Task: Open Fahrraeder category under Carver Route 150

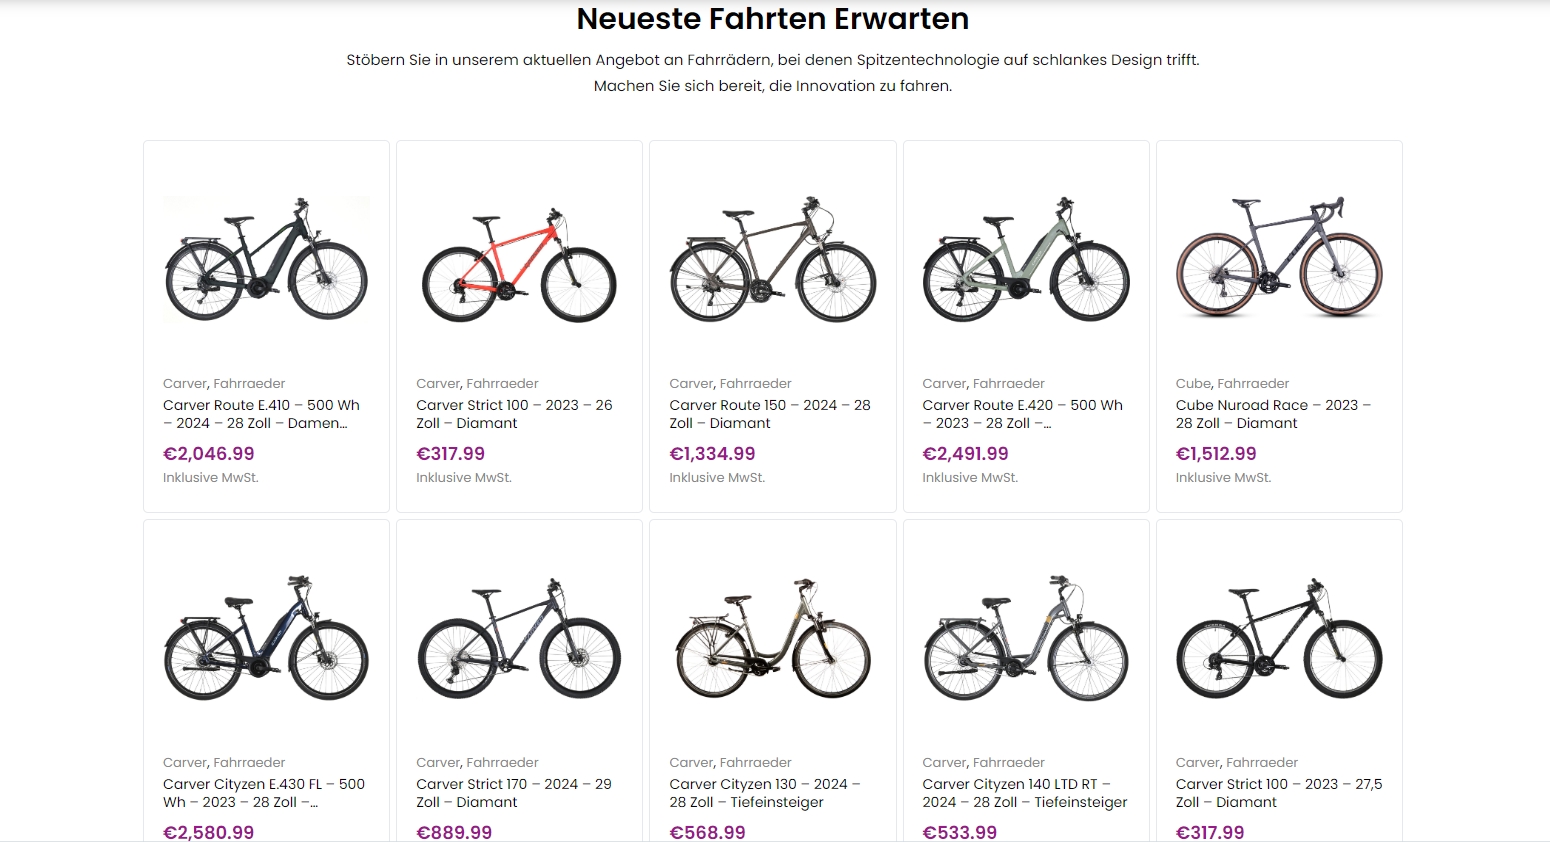Action: pos(755,383)
